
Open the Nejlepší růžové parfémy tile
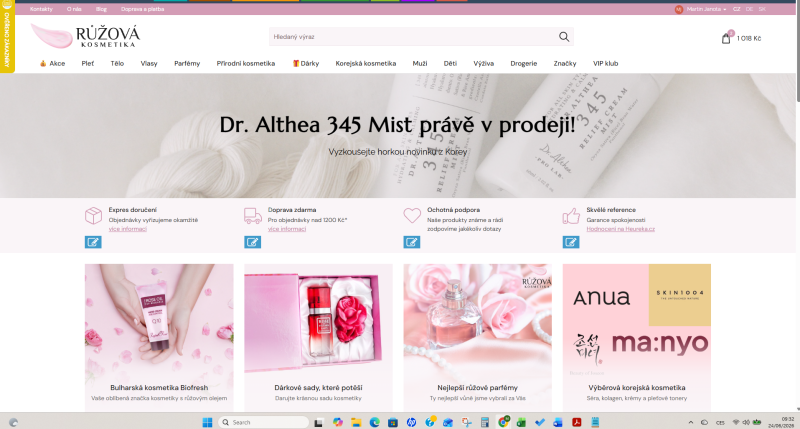pos(478,338)
